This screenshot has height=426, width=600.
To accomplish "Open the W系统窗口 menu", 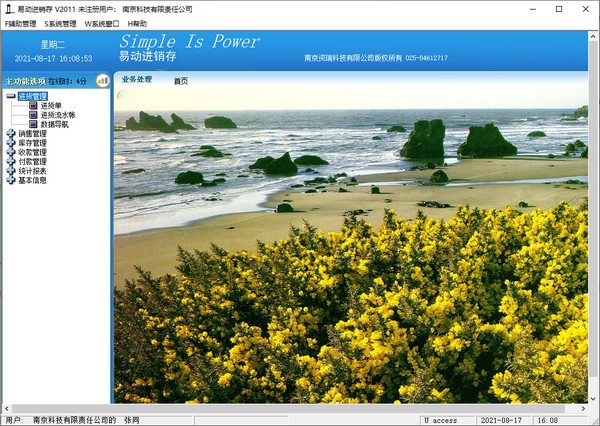I will click(101, 23).
